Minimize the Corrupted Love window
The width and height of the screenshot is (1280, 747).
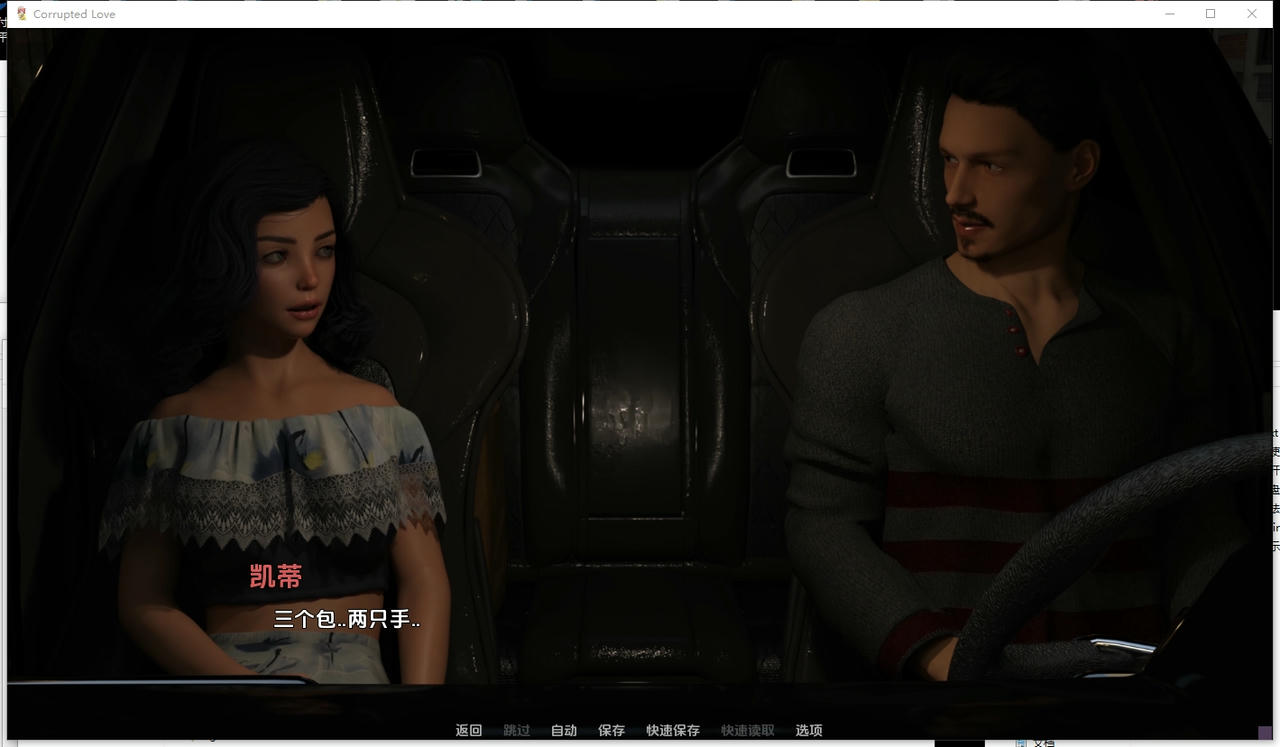pos(1170,14)
